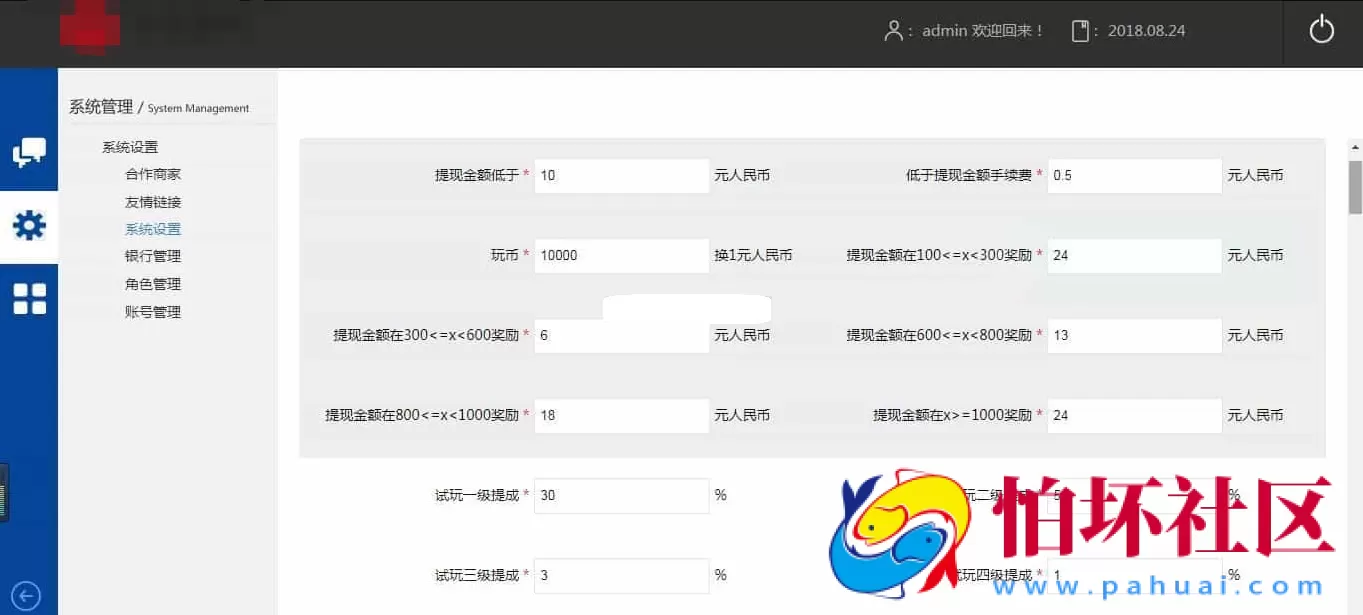Click the calendar icon beside 2018.08.24
This screenshot has height=615, width=1363.
(x=1080, y=30)
